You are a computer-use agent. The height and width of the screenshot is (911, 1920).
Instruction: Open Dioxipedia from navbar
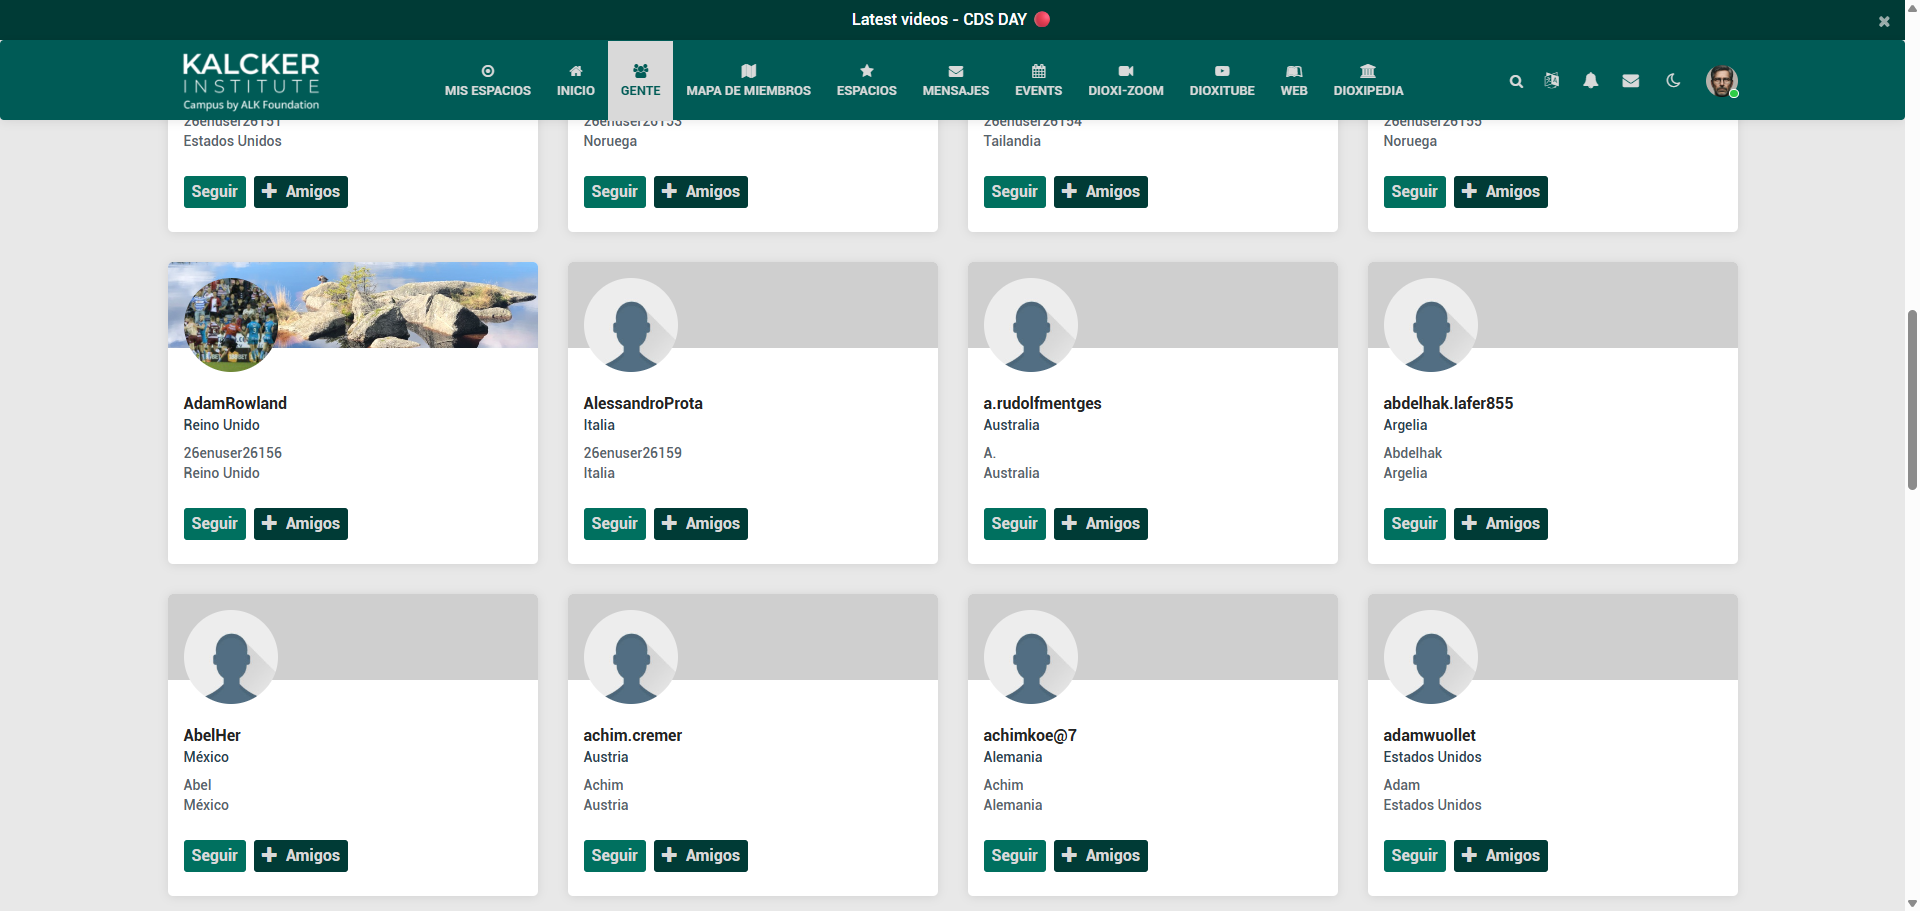coord(1367,80)
